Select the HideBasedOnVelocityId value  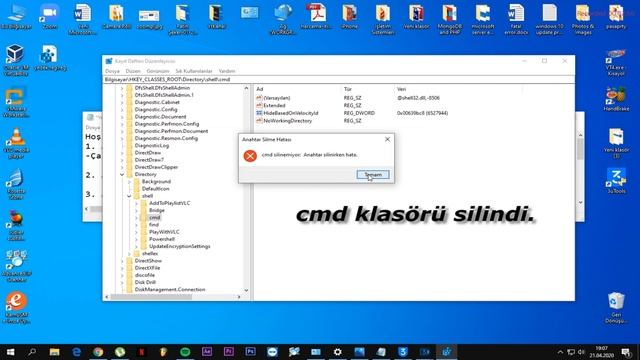[291, 113]
